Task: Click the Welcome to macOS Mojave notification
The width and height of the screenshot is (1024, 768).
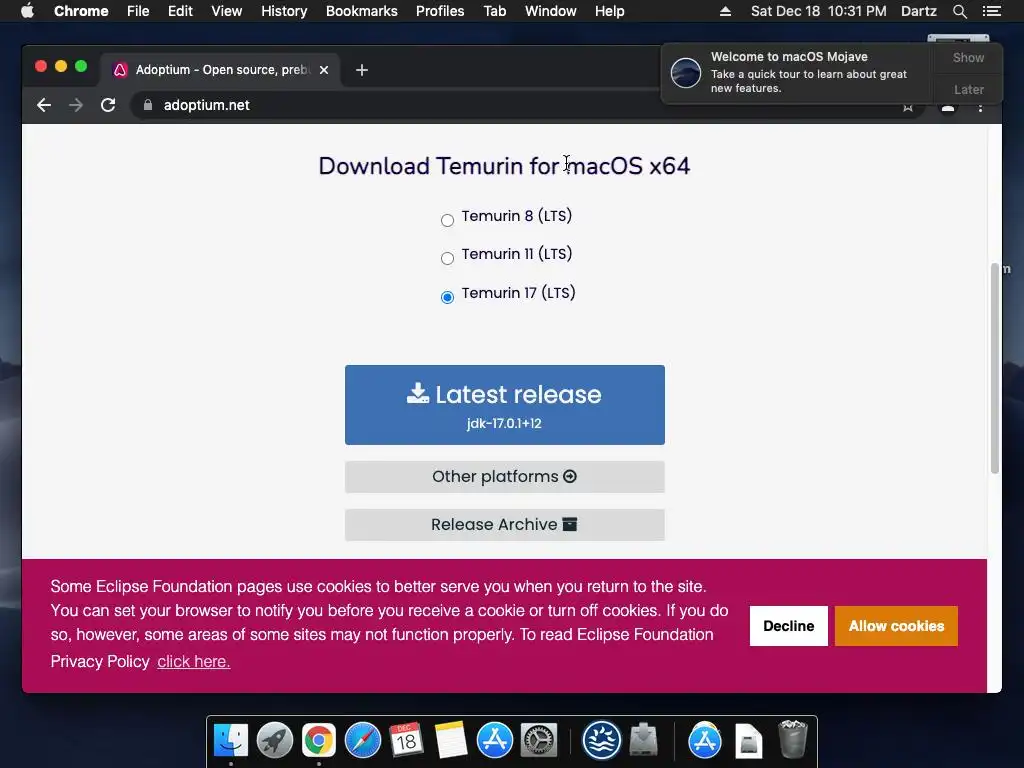Action: (x=797, y=72)
